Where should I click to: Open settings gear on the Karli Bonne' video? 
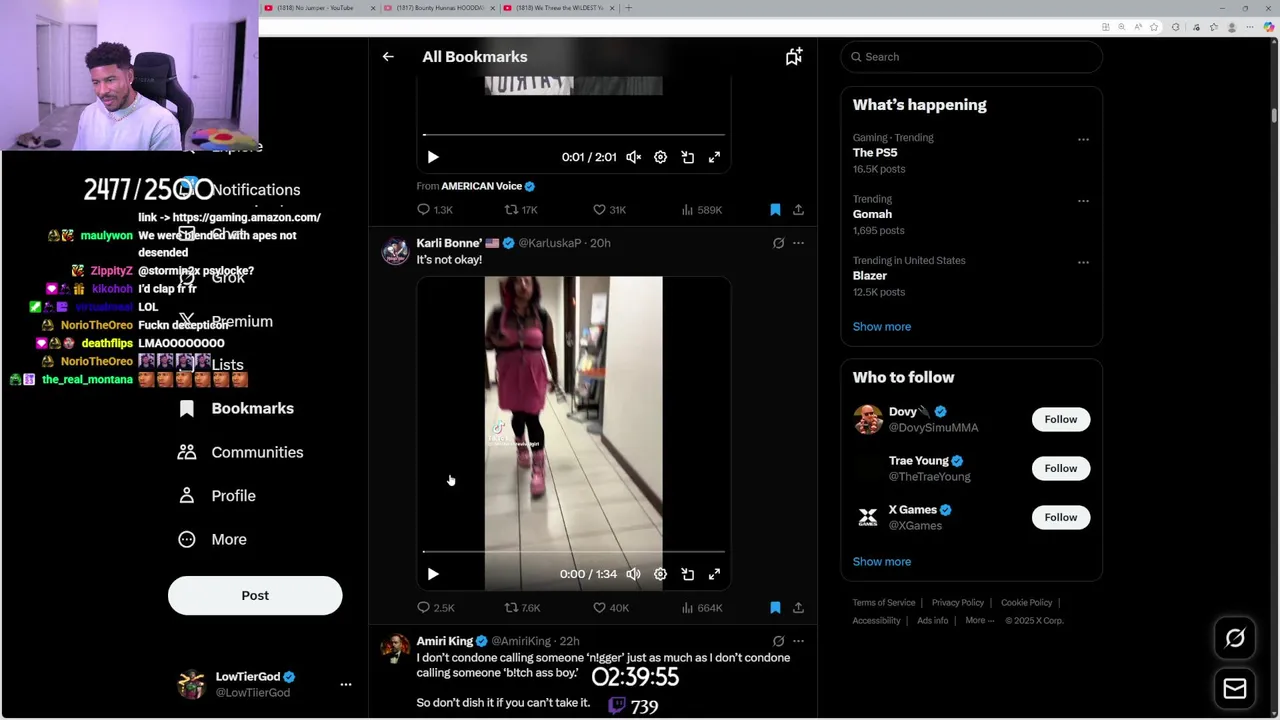660,574
